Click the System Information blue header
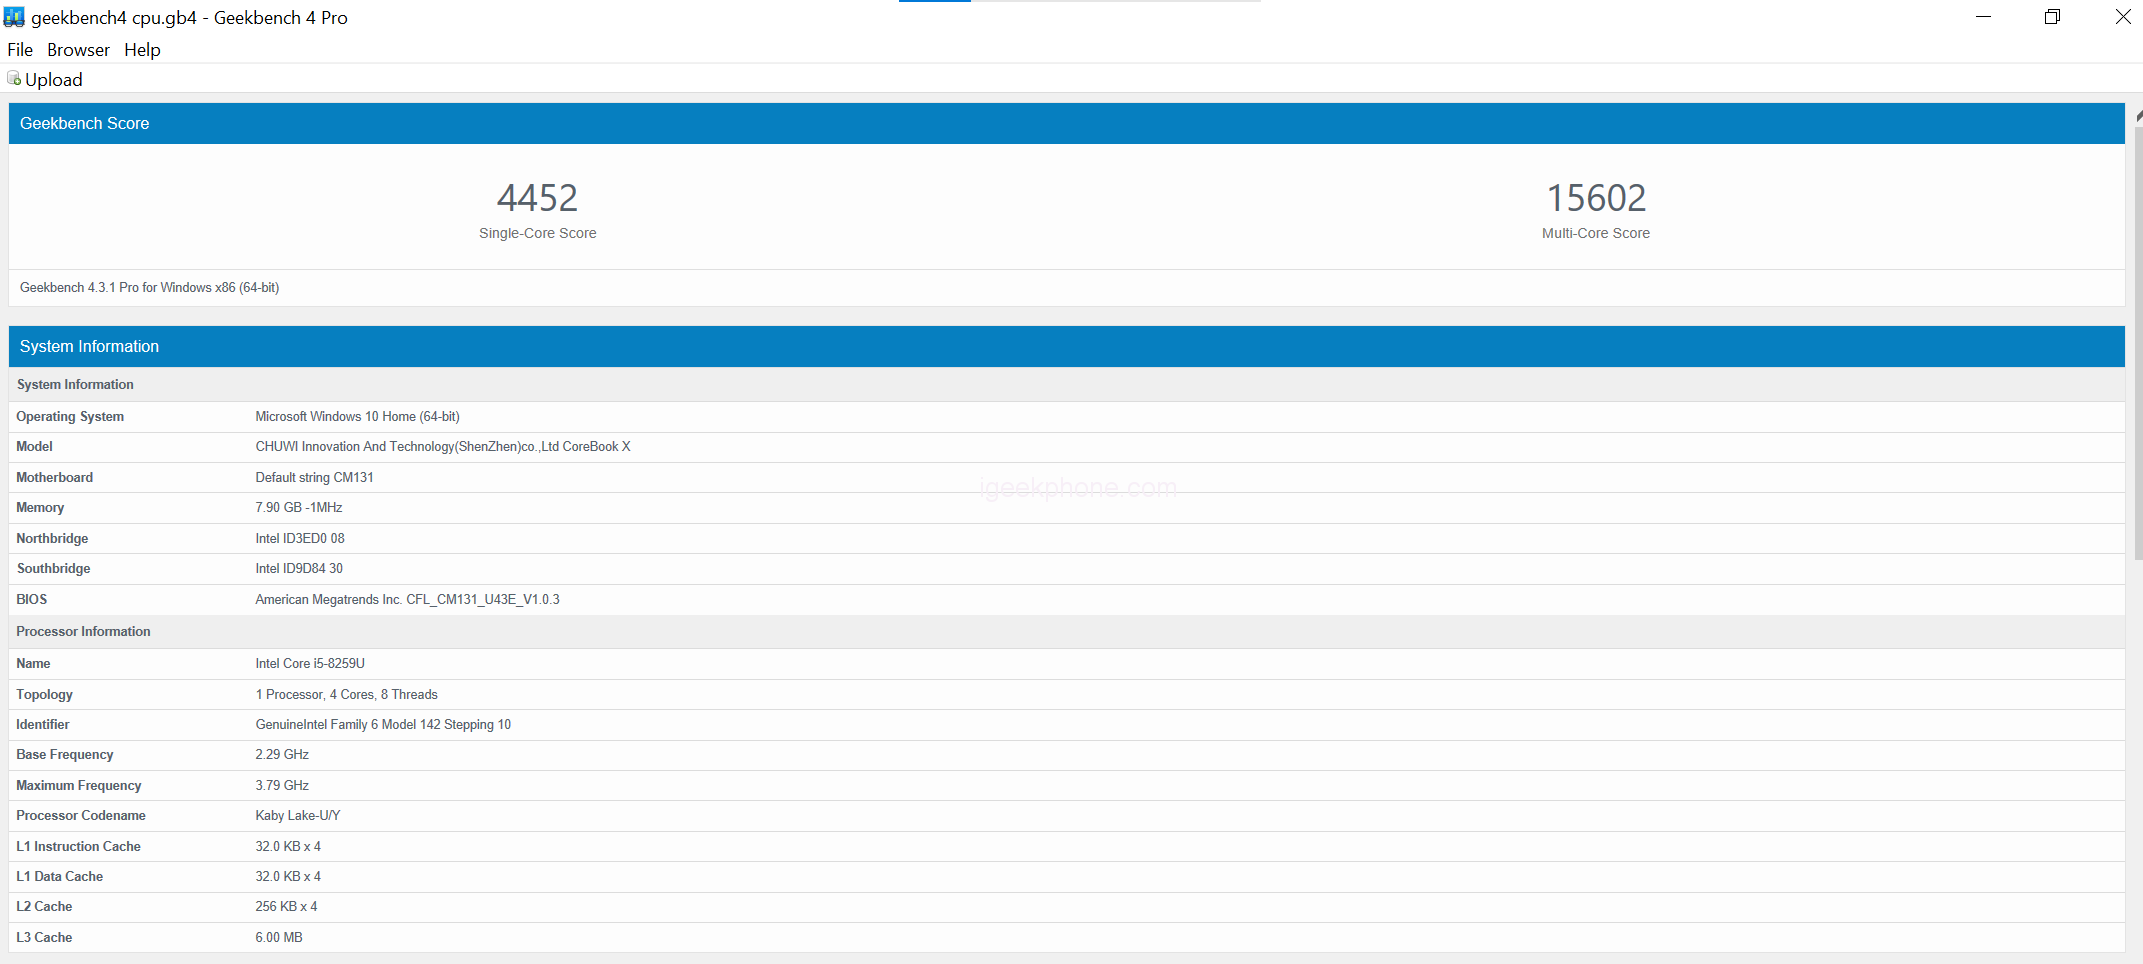 pos(1066,346)
